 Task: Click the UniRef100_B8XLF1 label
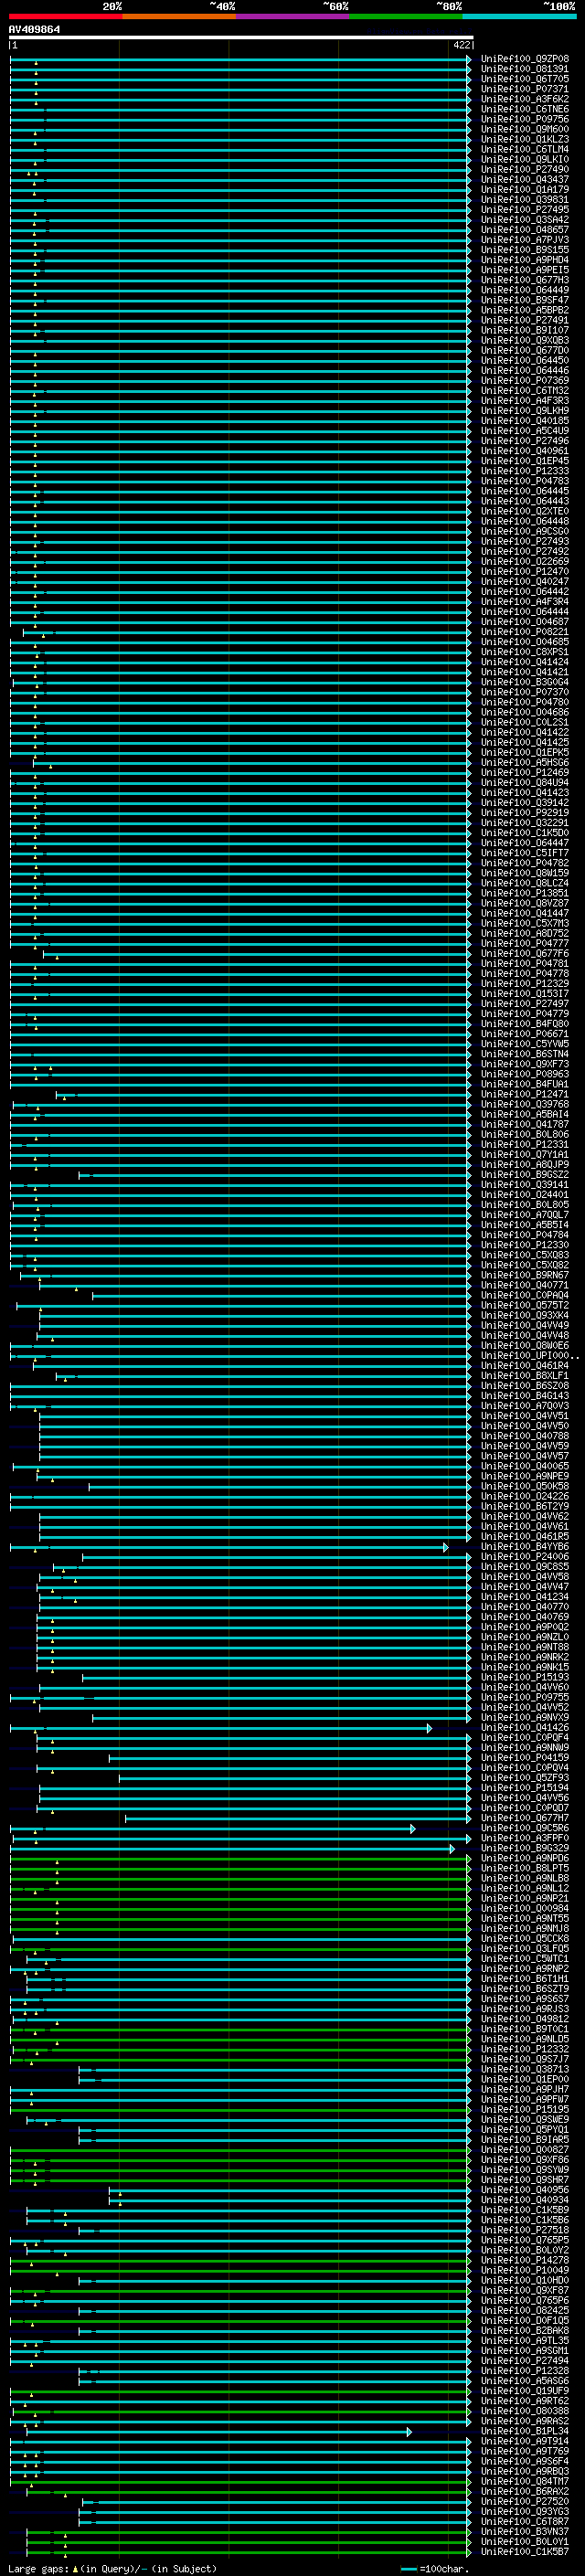[525, 1376]
